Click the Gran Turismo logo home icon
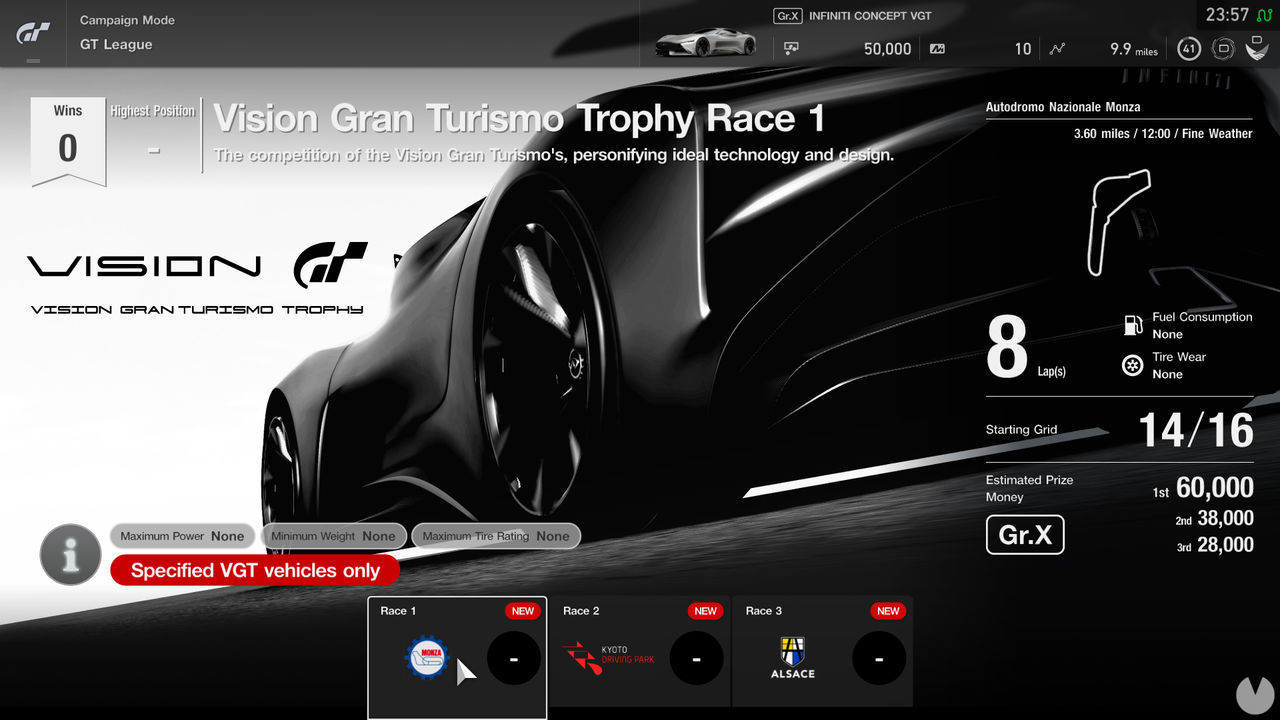 point(33,34)
